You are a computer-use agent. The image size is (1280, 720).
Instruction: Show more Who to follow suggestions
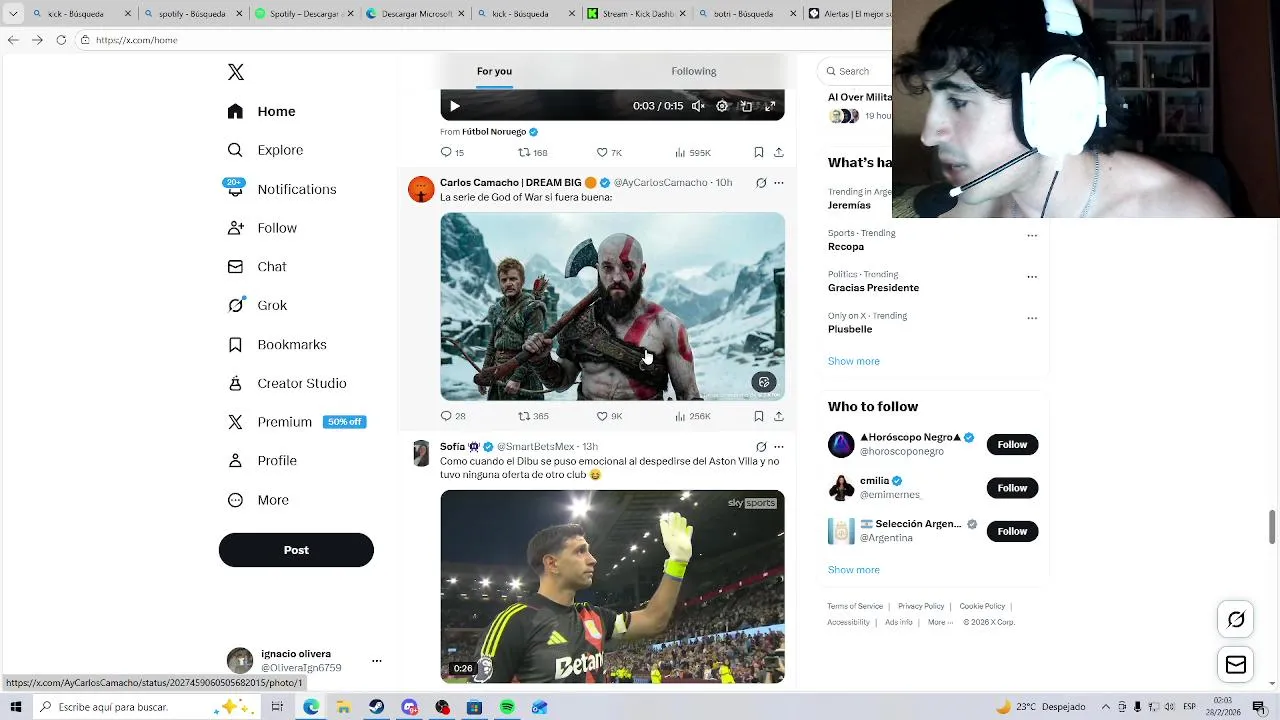pyautogui.click(x=853, y=570)
